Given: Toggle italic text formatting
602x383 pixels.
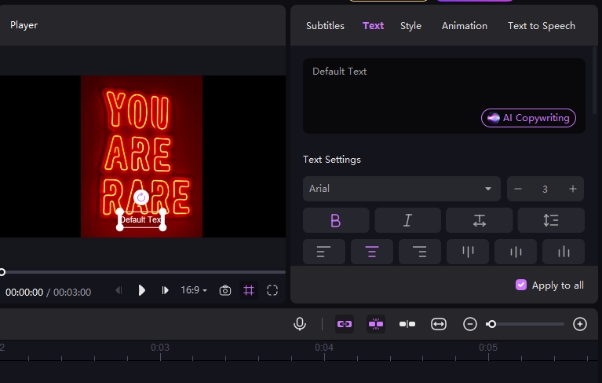Looking at the screenshot, I should click(407, 220).
